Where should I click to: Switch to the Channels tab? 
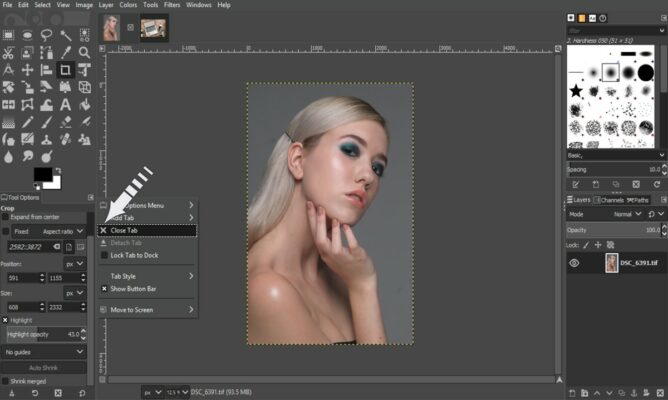[x=612, y=200]
